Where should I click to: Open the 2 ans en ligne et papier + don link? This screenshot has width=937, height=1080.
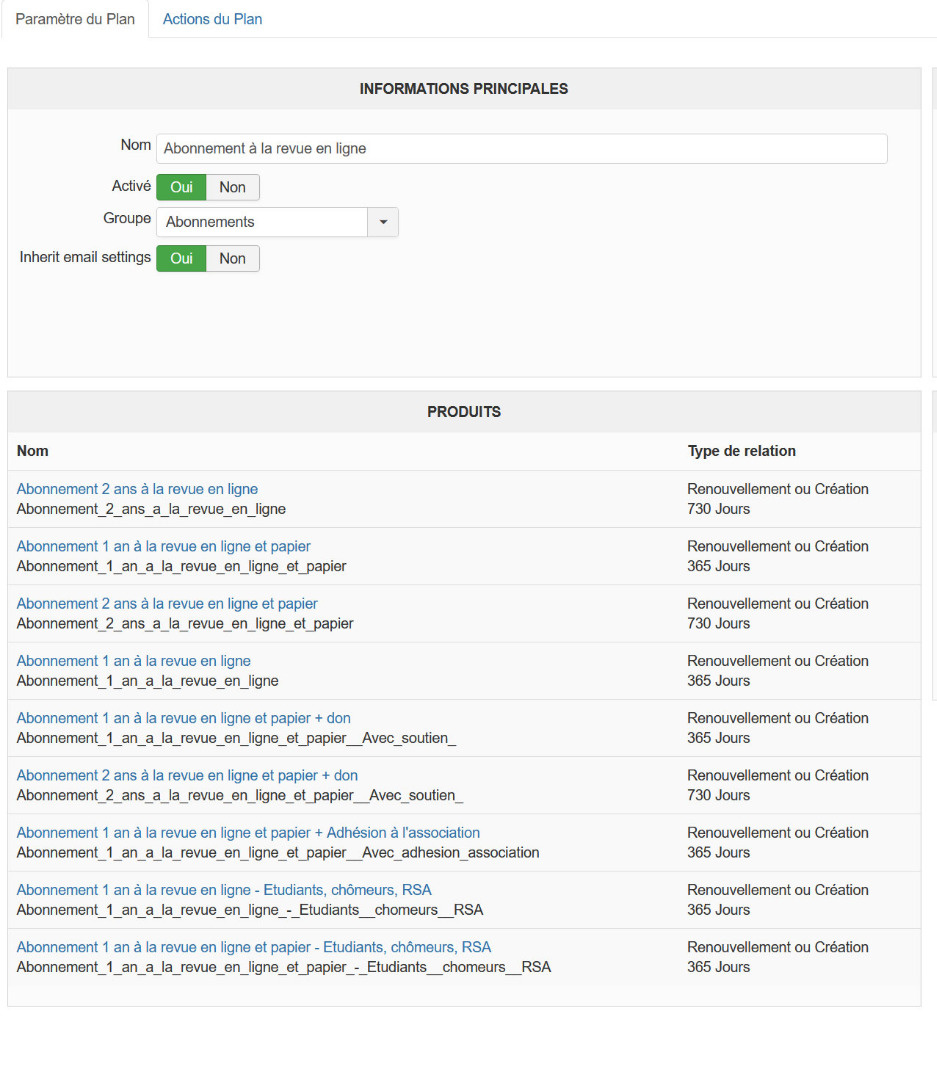(187, 775)
